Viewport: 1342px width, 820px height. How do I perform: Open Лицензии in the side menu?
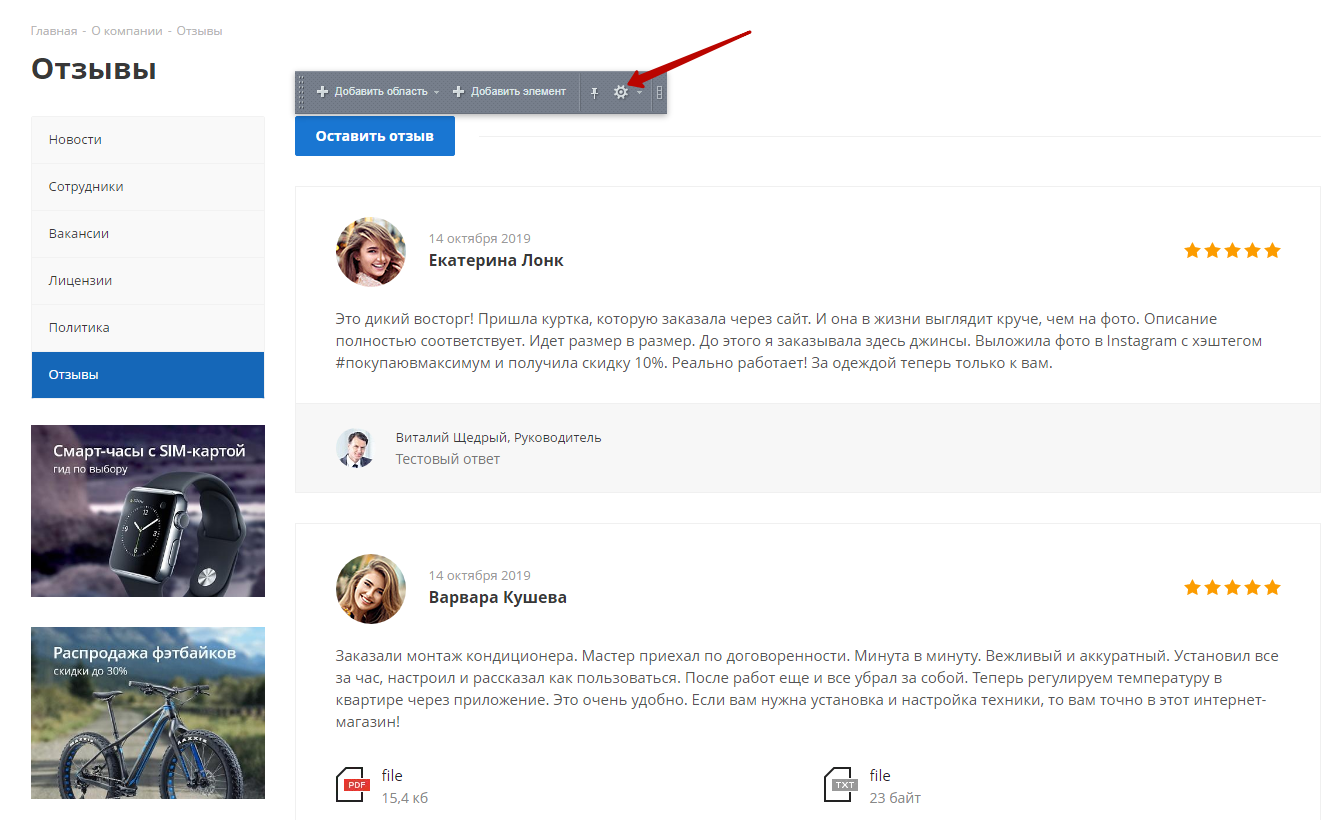[x=148, y=281]
